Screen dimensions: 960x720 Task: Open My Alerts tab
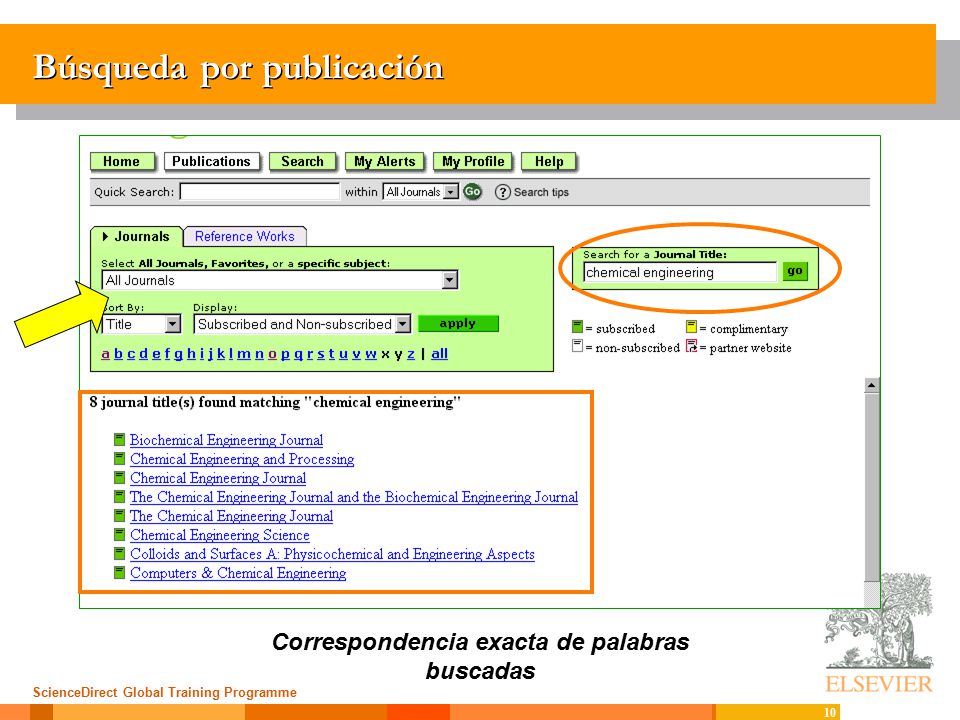(x=384, y=162)
